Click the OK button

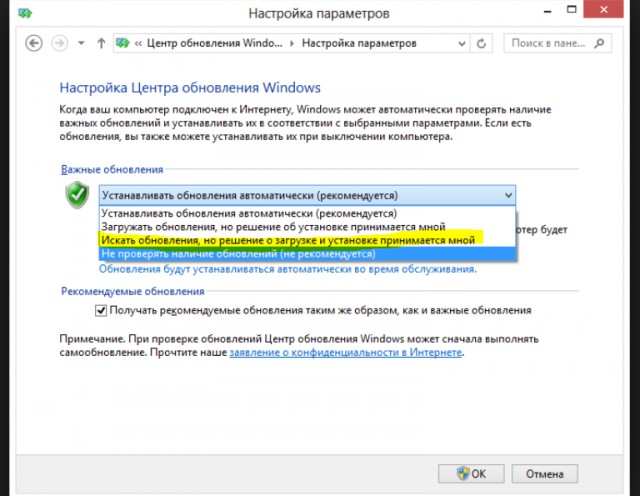click(471, 474)
